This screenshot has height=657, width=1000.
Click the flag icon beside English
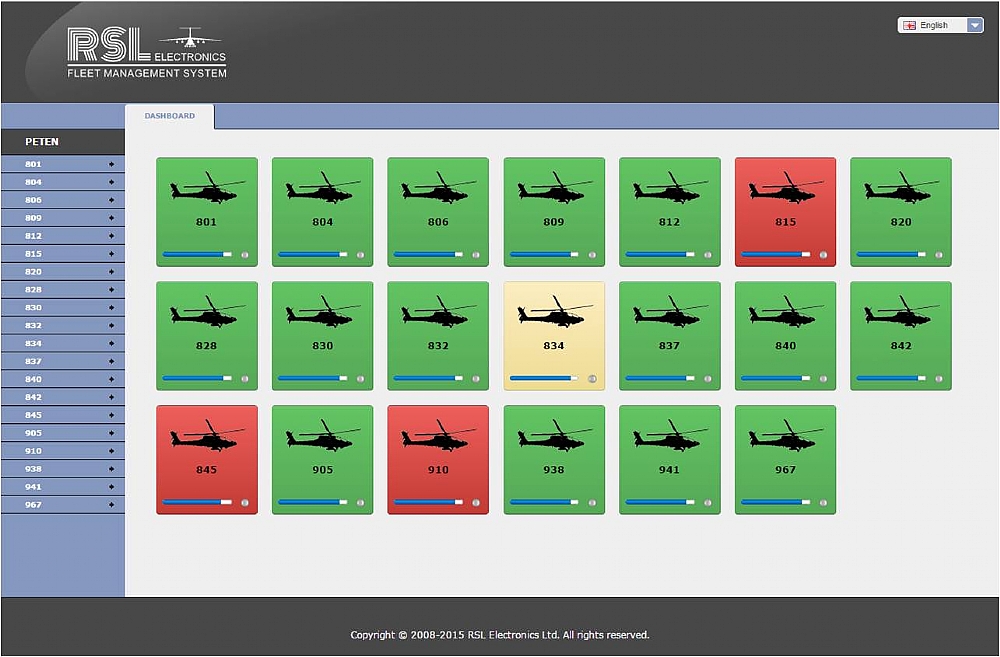(x=909, y=26)
